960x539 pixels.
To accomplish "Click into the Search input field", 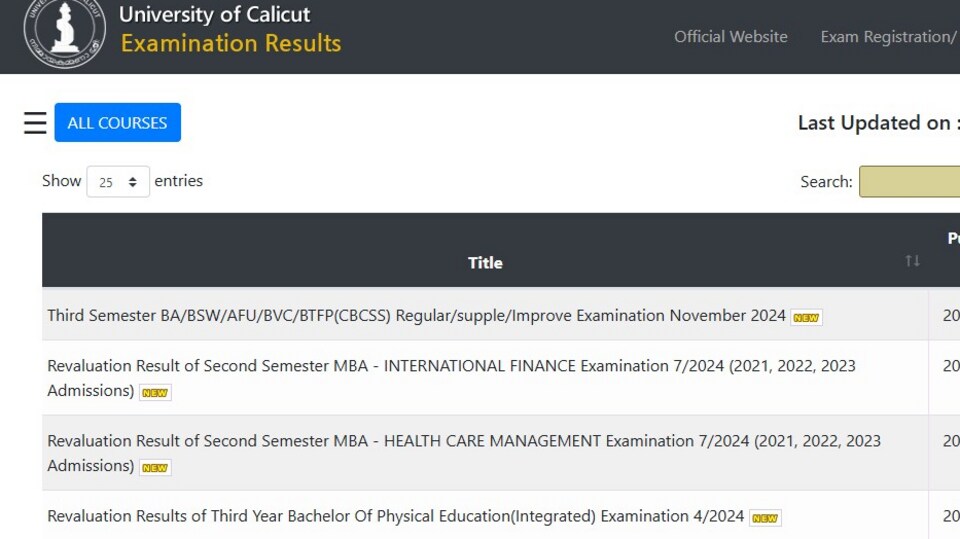I will click(910, 181).
